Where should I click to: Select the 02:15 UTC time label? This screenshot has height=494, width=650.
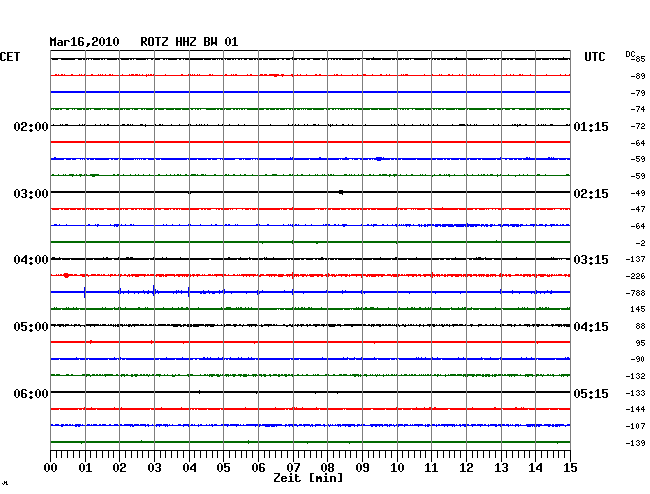point(591,194)
